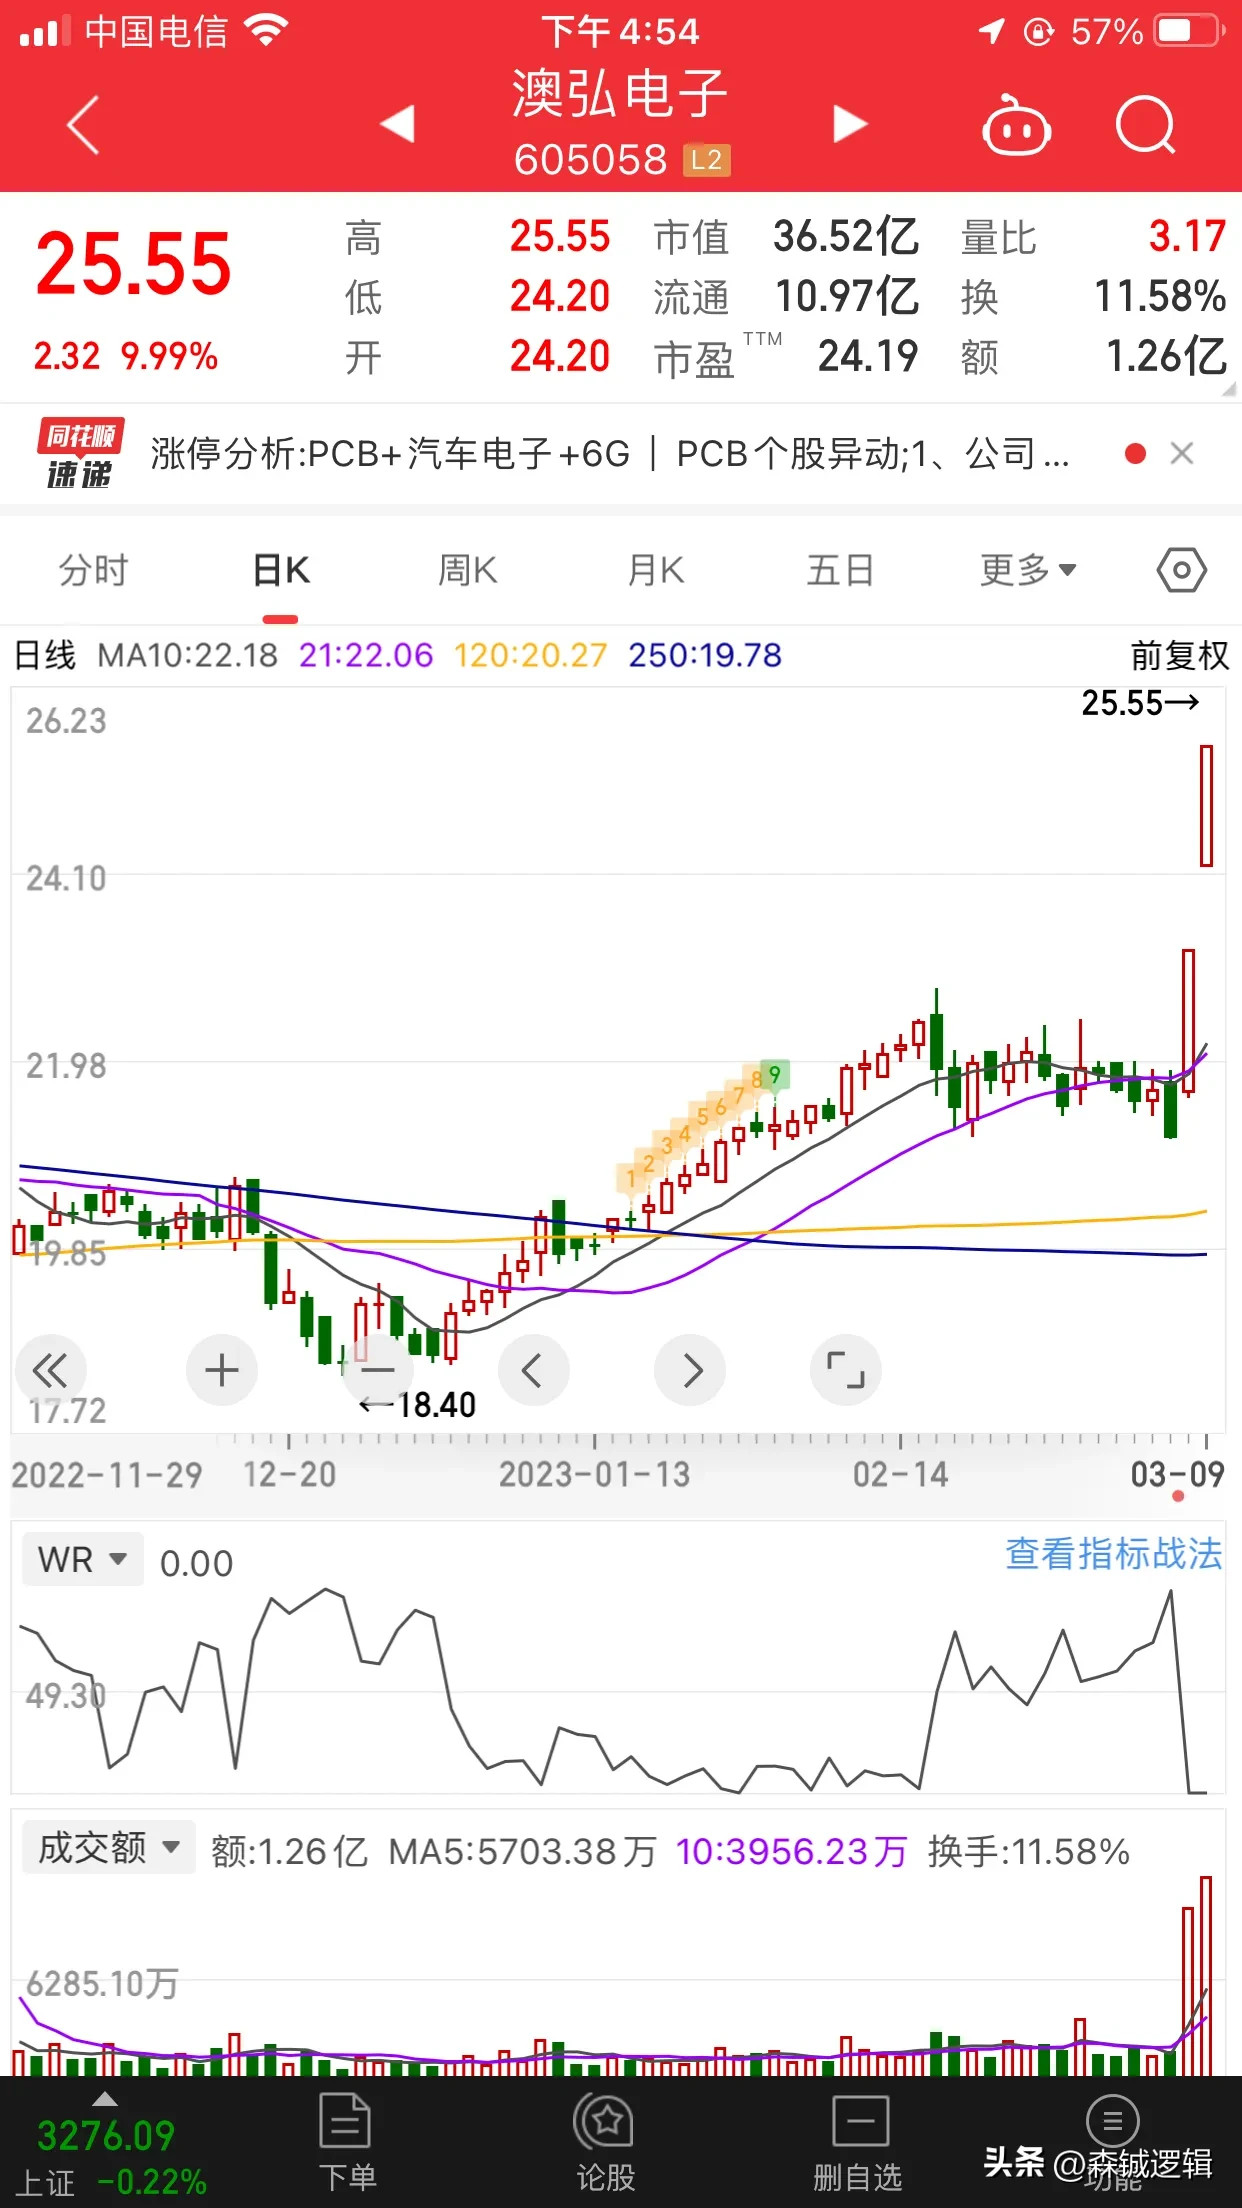Switch to next stock triangle arrow
This screenshot has width=1242, height=2208.
click(x=849, y=124)
